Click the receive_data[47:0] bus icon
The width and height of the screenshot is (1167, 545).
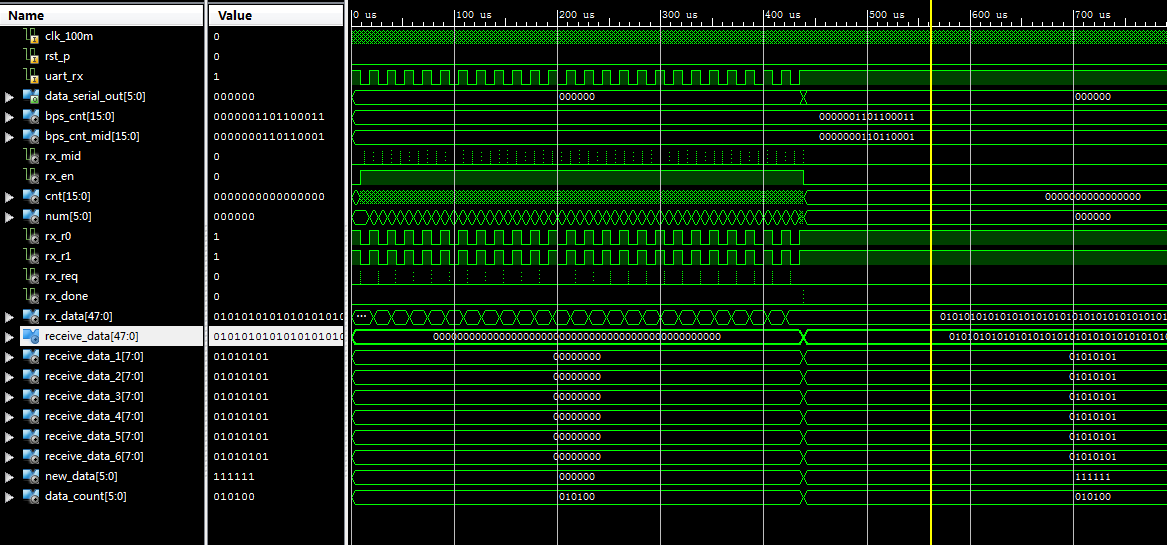(x=31, y=336)
